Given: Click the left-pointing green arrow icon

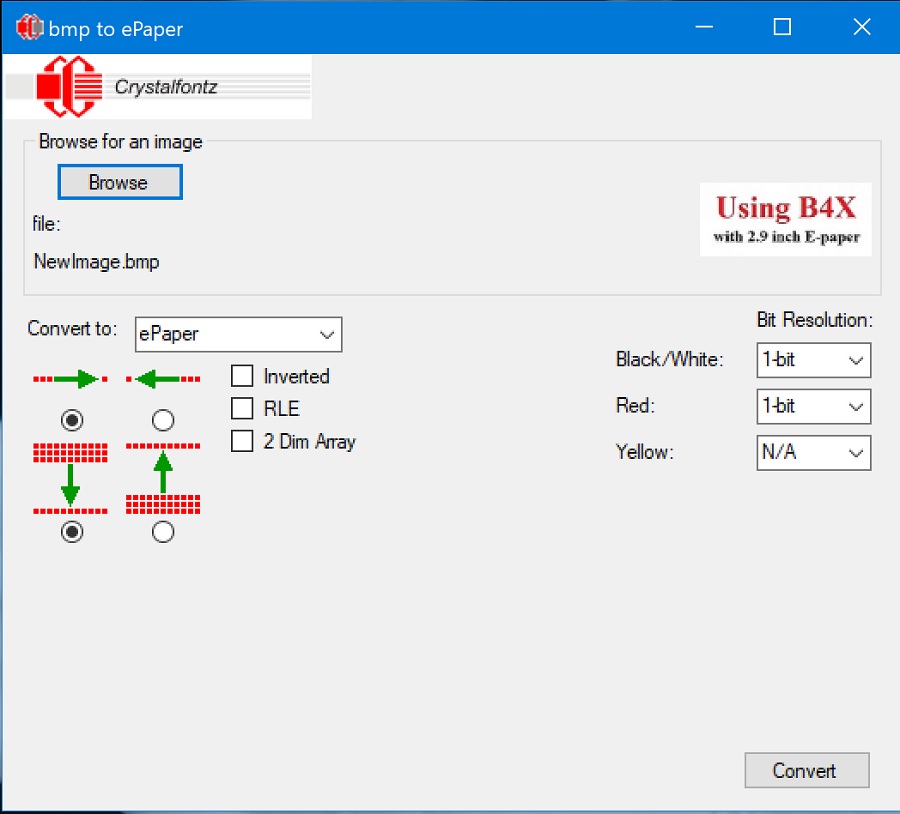Looking at the screenshot, I should coord(163,379).
